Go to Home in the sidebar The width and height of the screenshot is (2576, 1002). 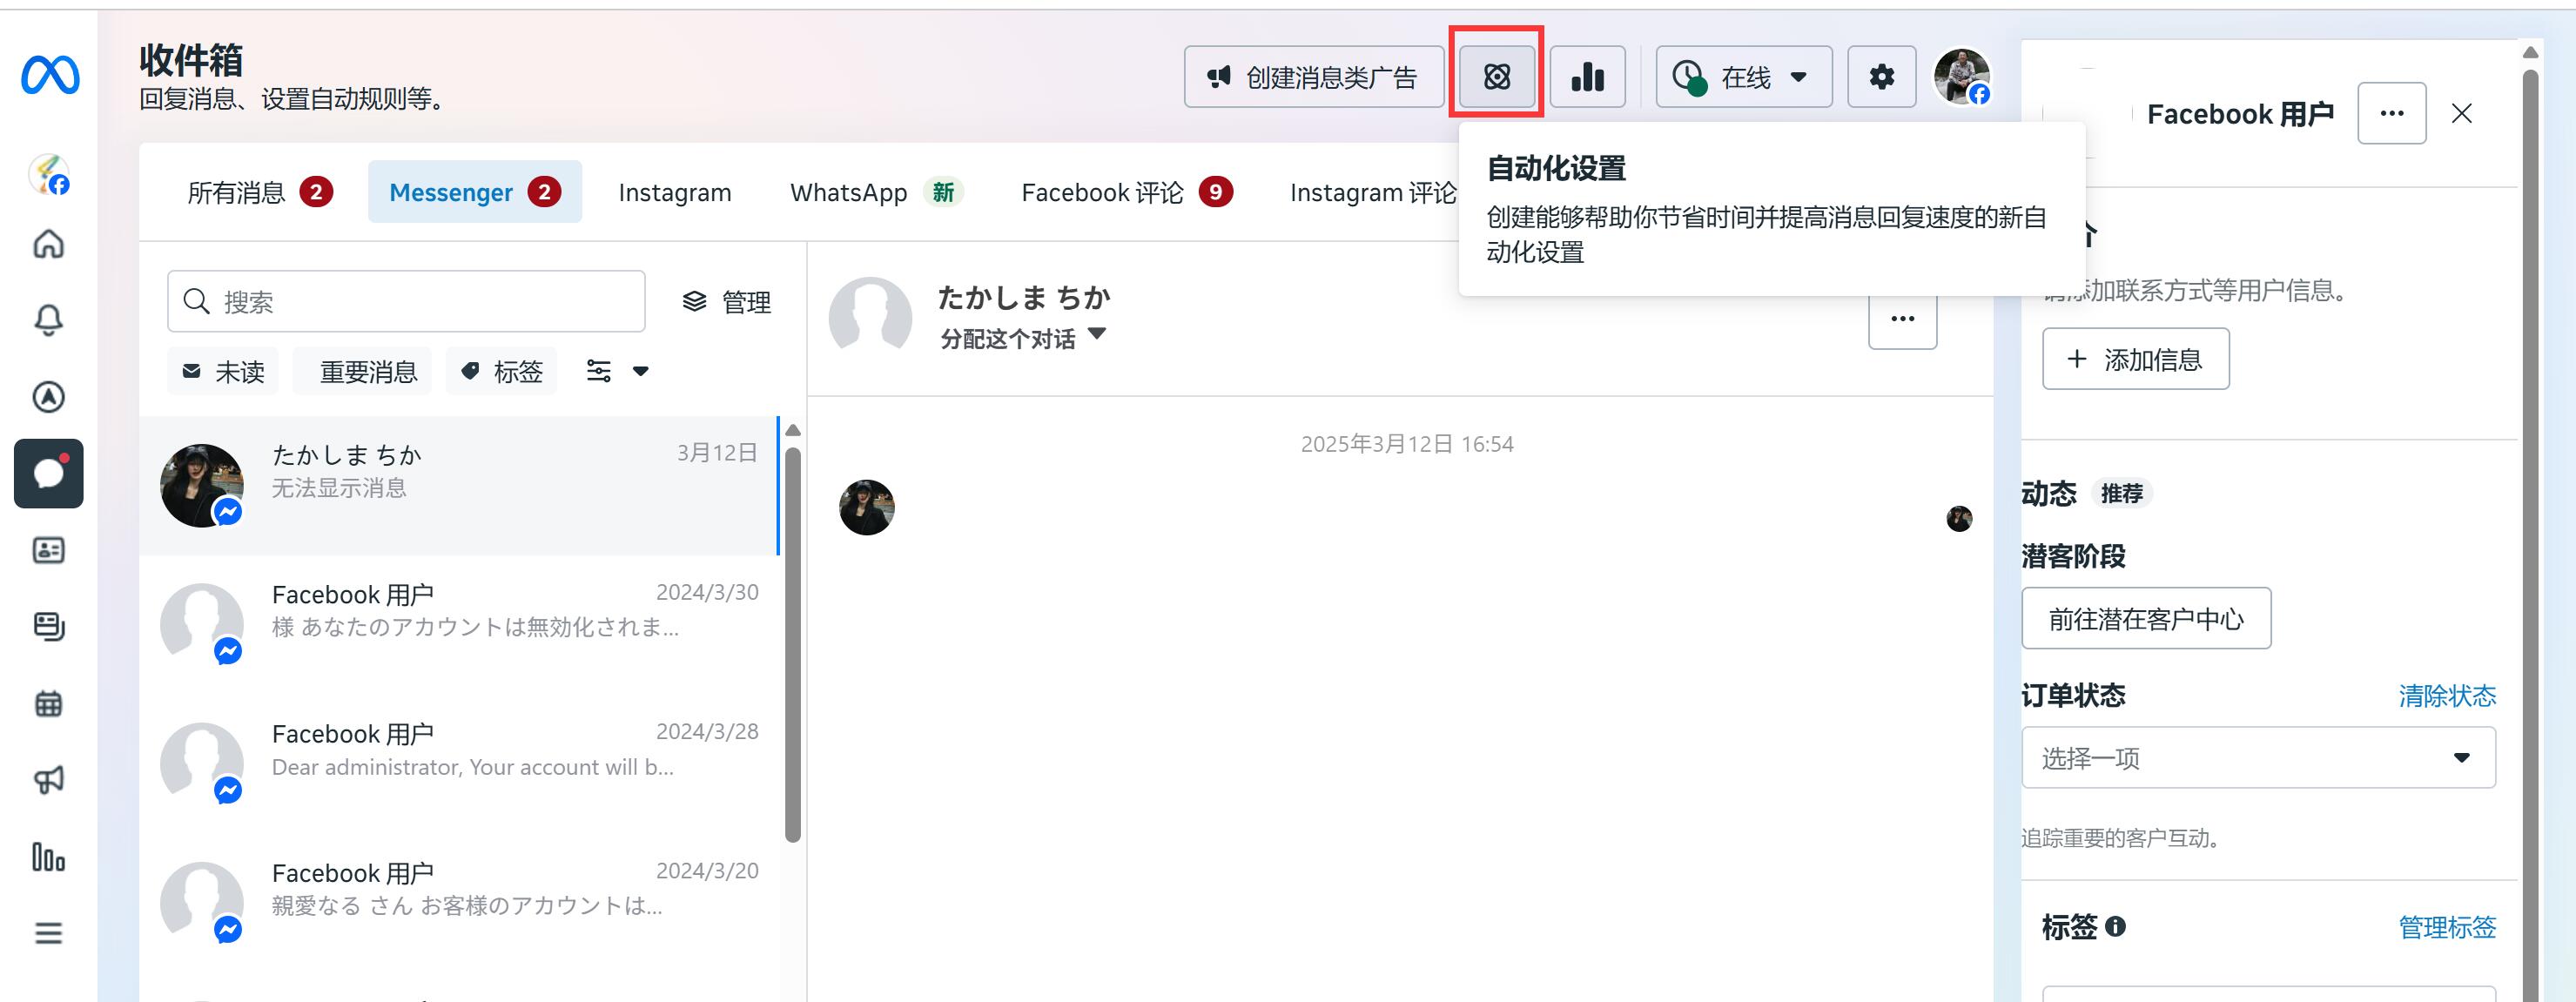(49, 244)
